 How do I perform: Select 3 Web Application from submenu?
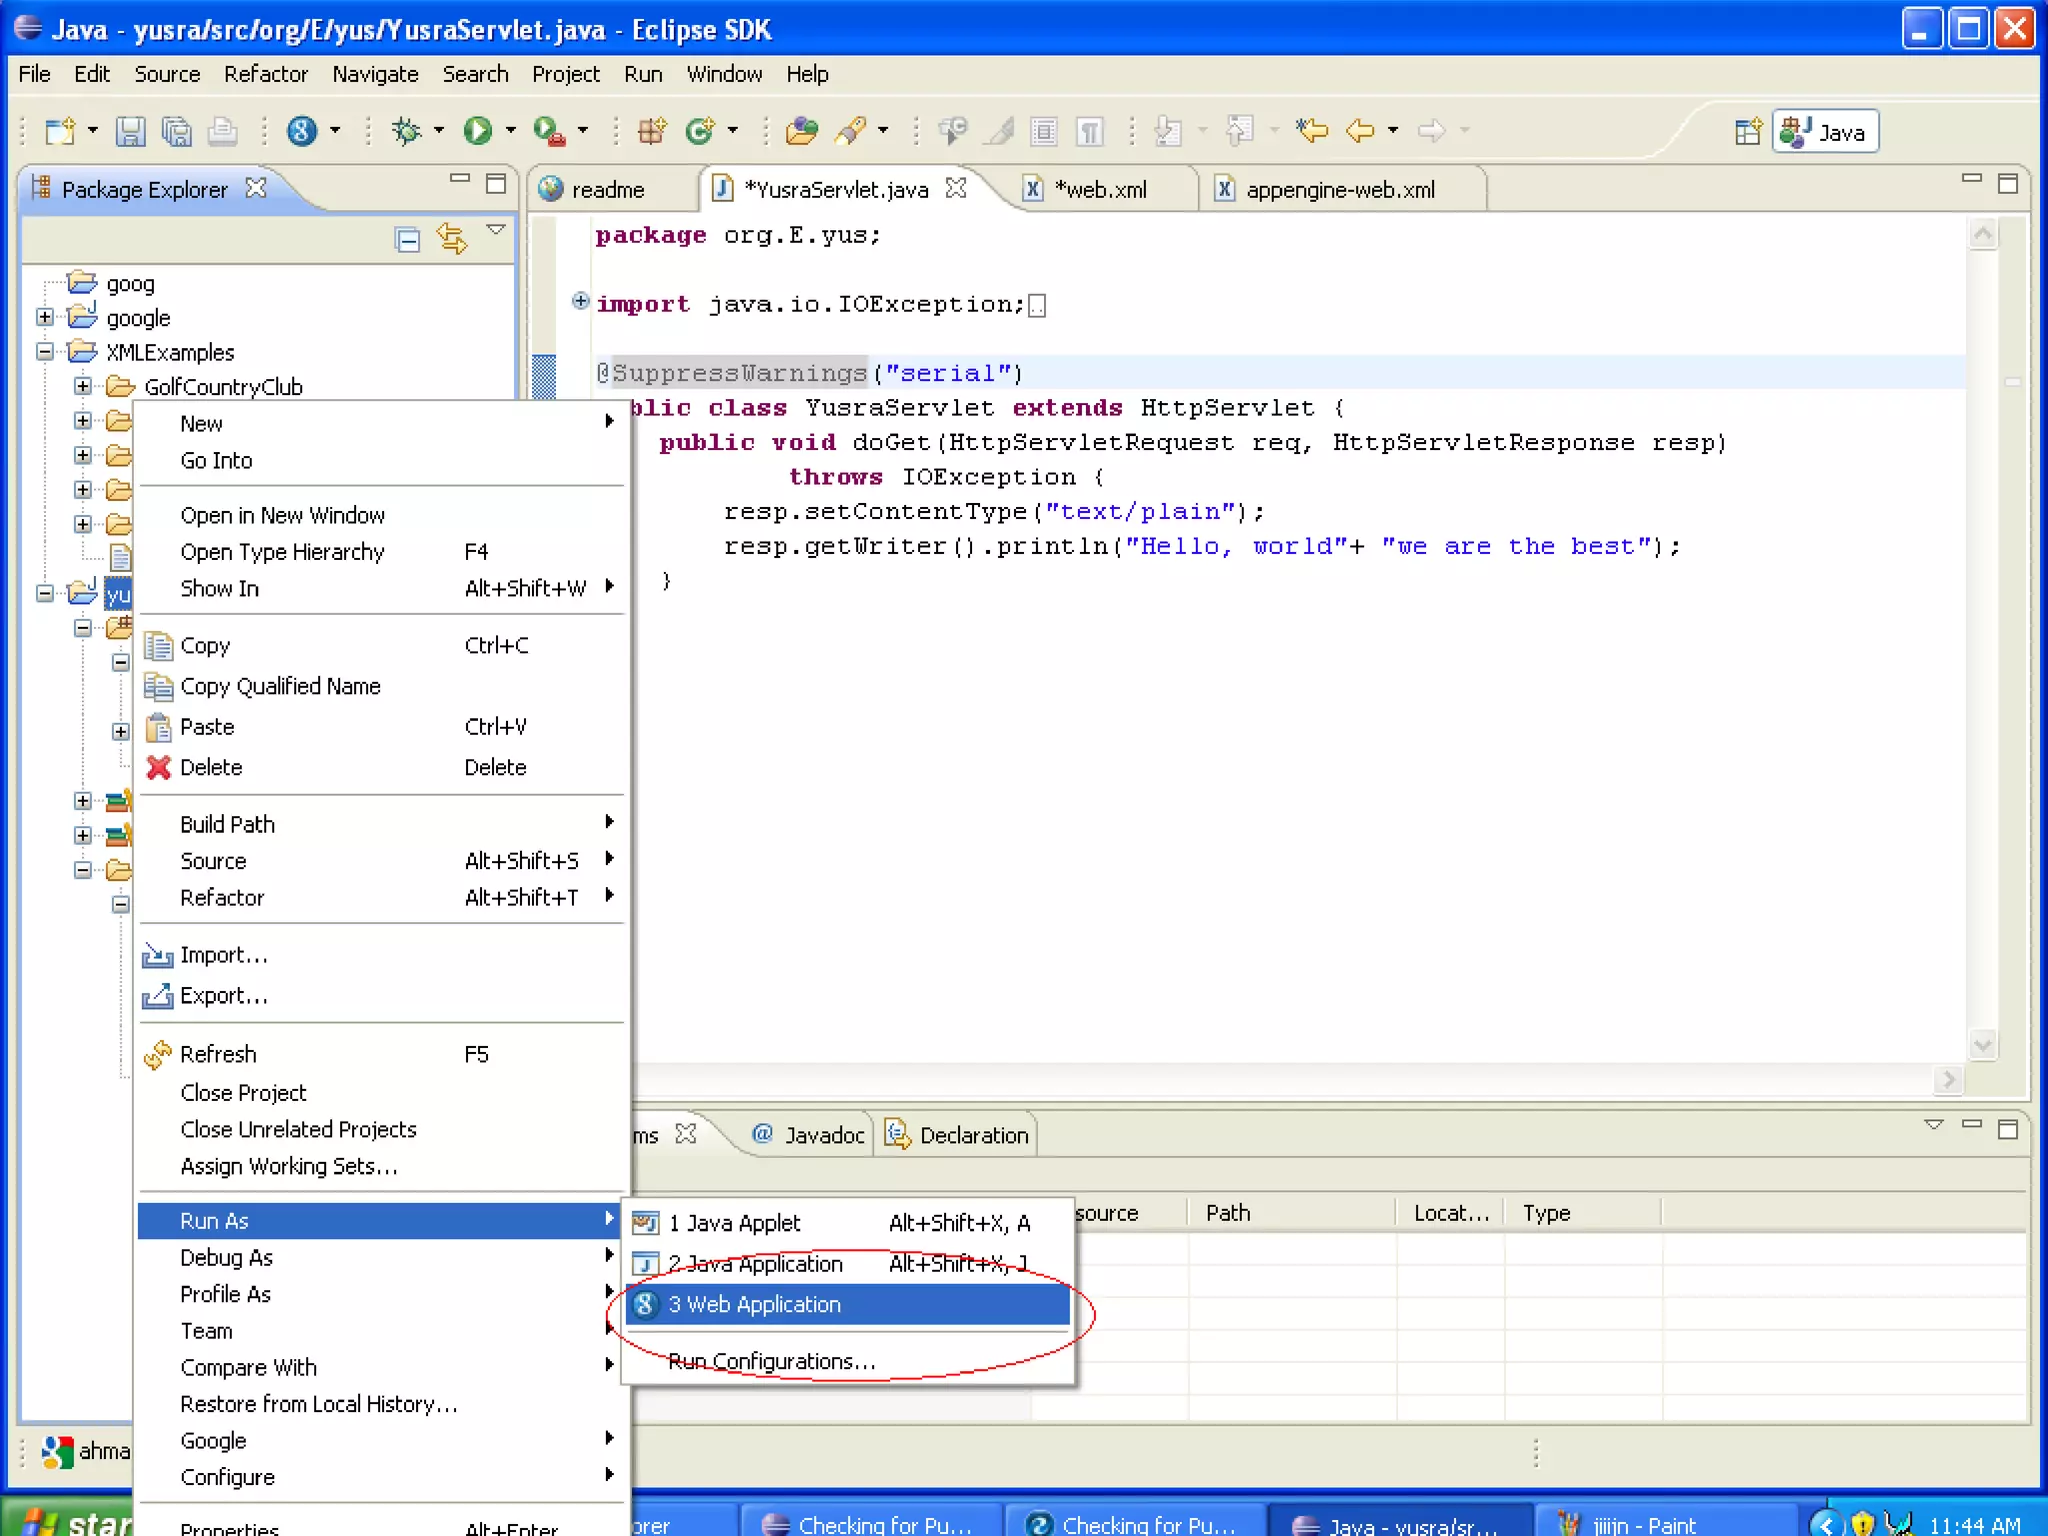[754, 1304]
